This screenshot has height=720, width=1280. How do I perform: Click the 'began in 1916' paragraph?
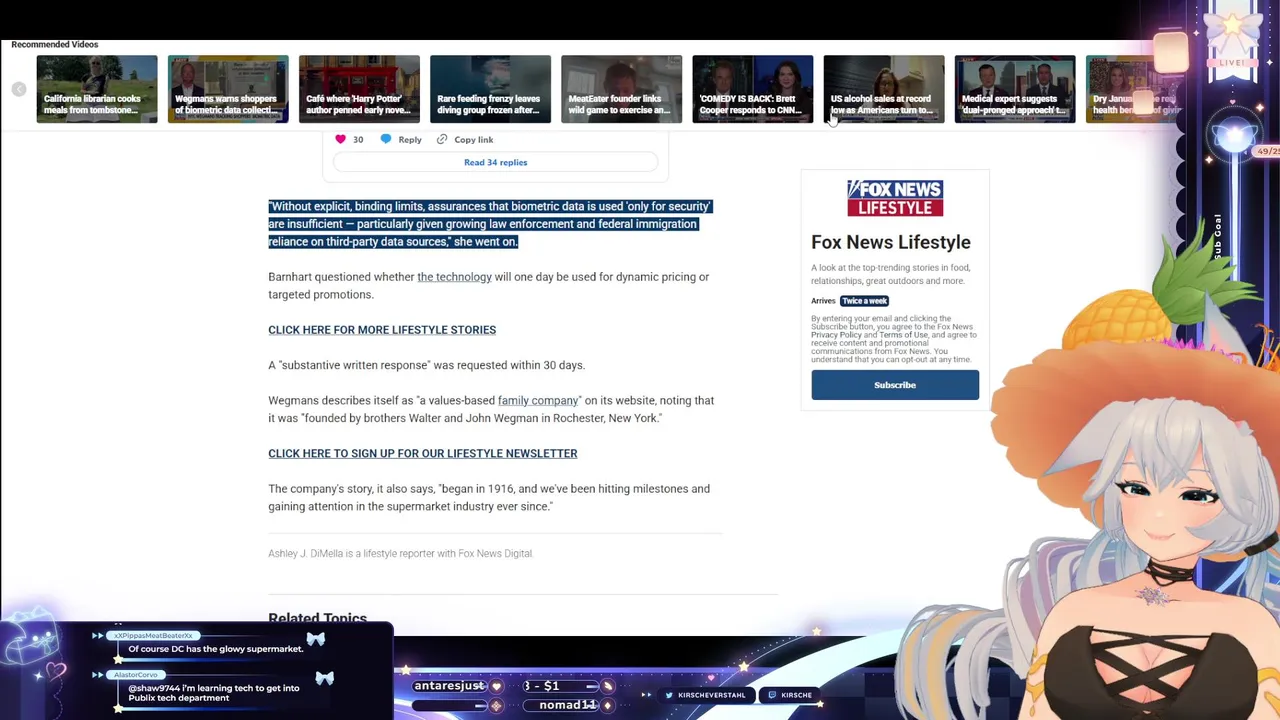click(x=489, y=497)
